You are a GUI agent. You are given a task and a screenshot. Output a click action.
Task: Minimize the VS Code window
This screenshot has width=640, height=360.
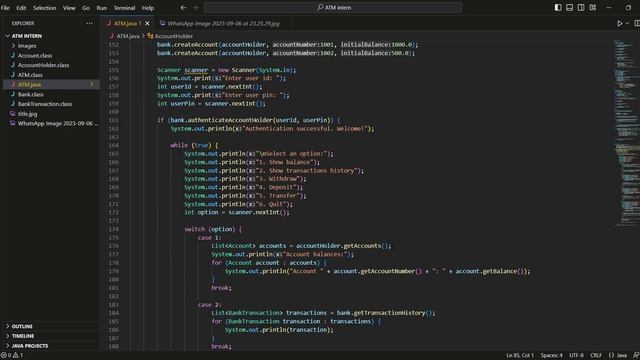pos(609,7)
